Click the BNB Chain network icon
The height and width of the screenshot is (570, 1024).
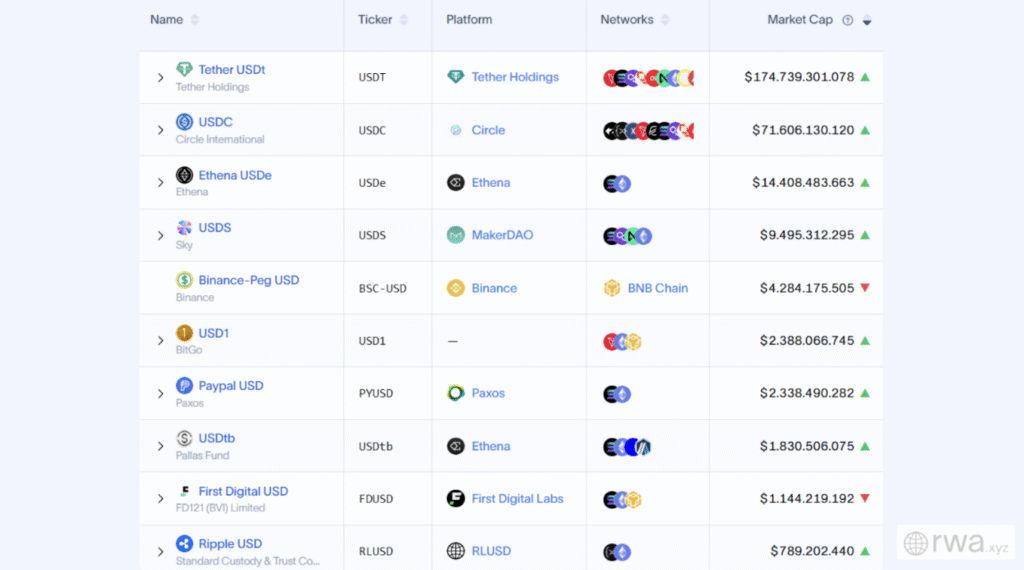(611, 288)
